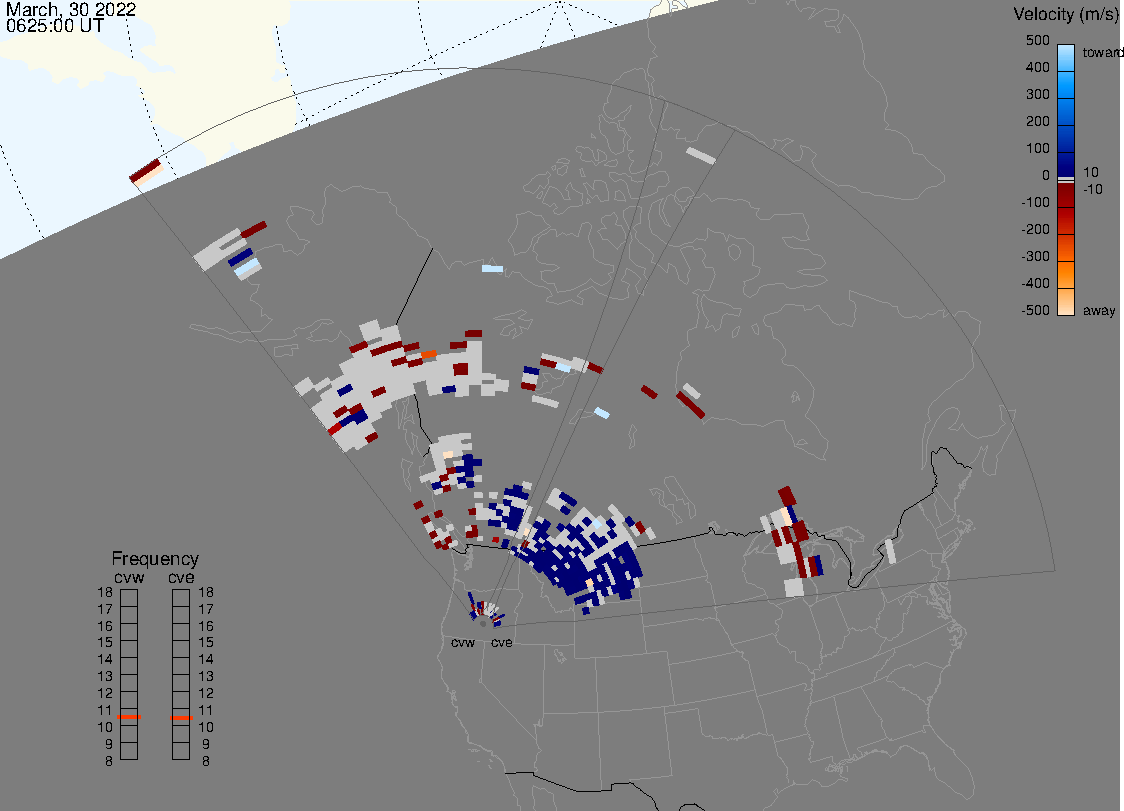The width and height of the screenshot is (1124, 811).
Task: Select the 500 value on velocity scale
Action: [1037, 40]
